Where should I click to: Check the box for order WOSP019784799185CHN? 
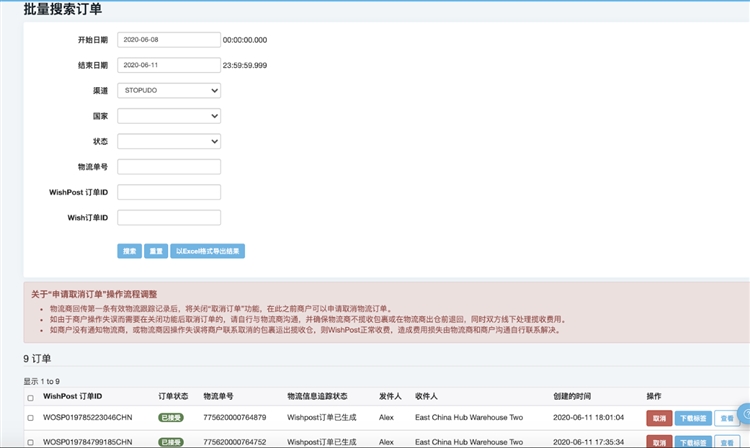(x=31, y=443)
